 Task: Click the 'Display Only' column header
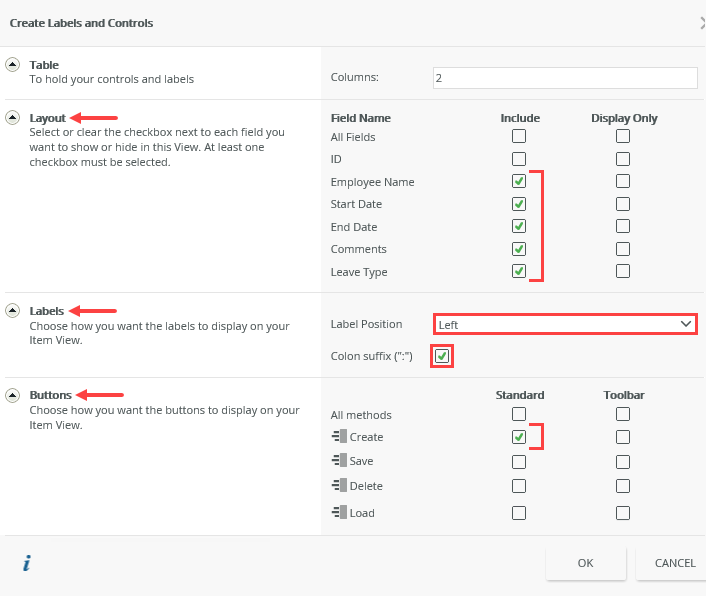pyautogui.click(x=624, y=118)
